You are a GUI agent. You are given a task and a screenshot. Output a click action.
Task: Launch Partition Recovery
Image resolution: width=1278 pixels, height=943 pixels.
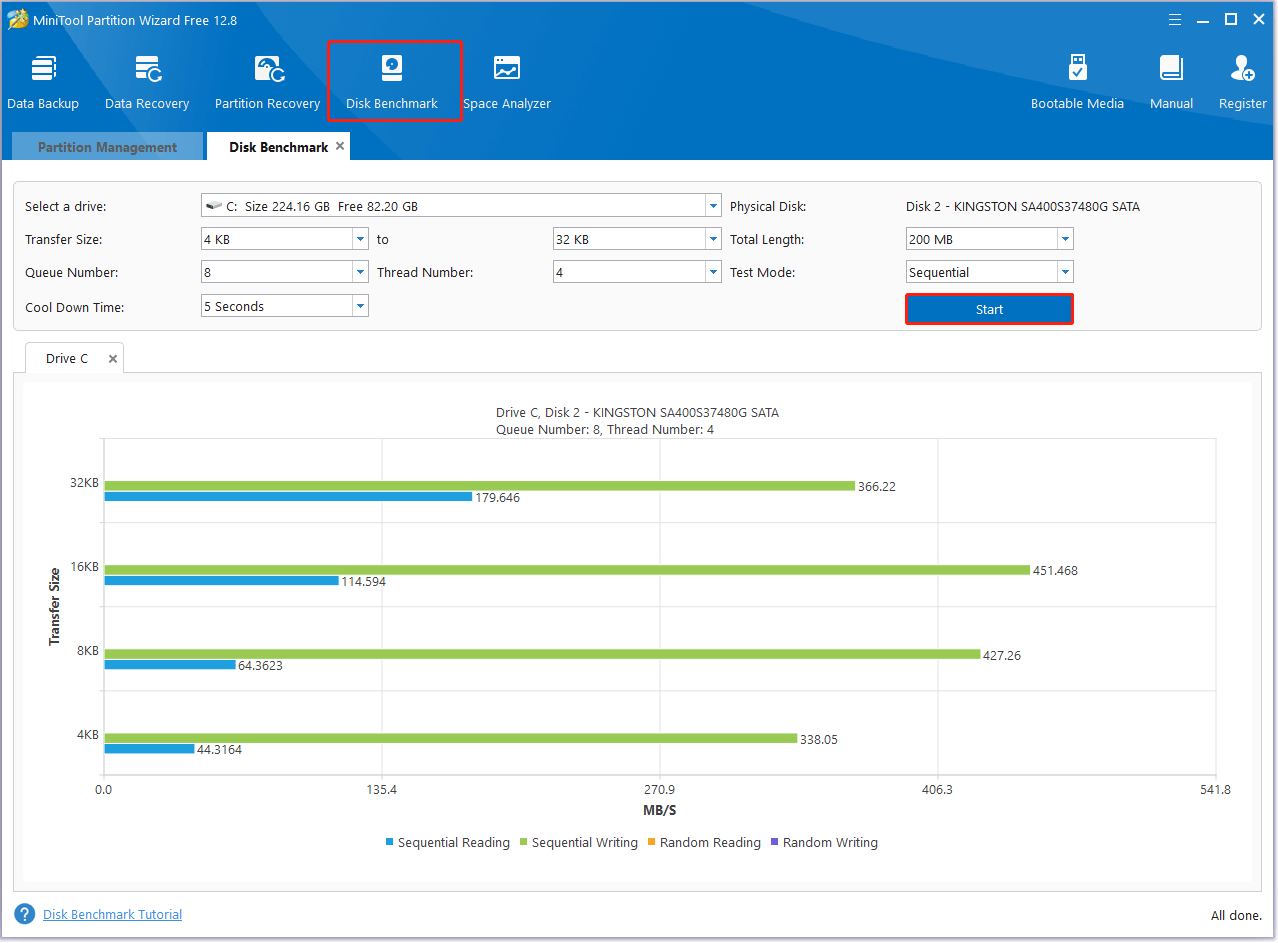pyautogui.click(x=267, y=82)
